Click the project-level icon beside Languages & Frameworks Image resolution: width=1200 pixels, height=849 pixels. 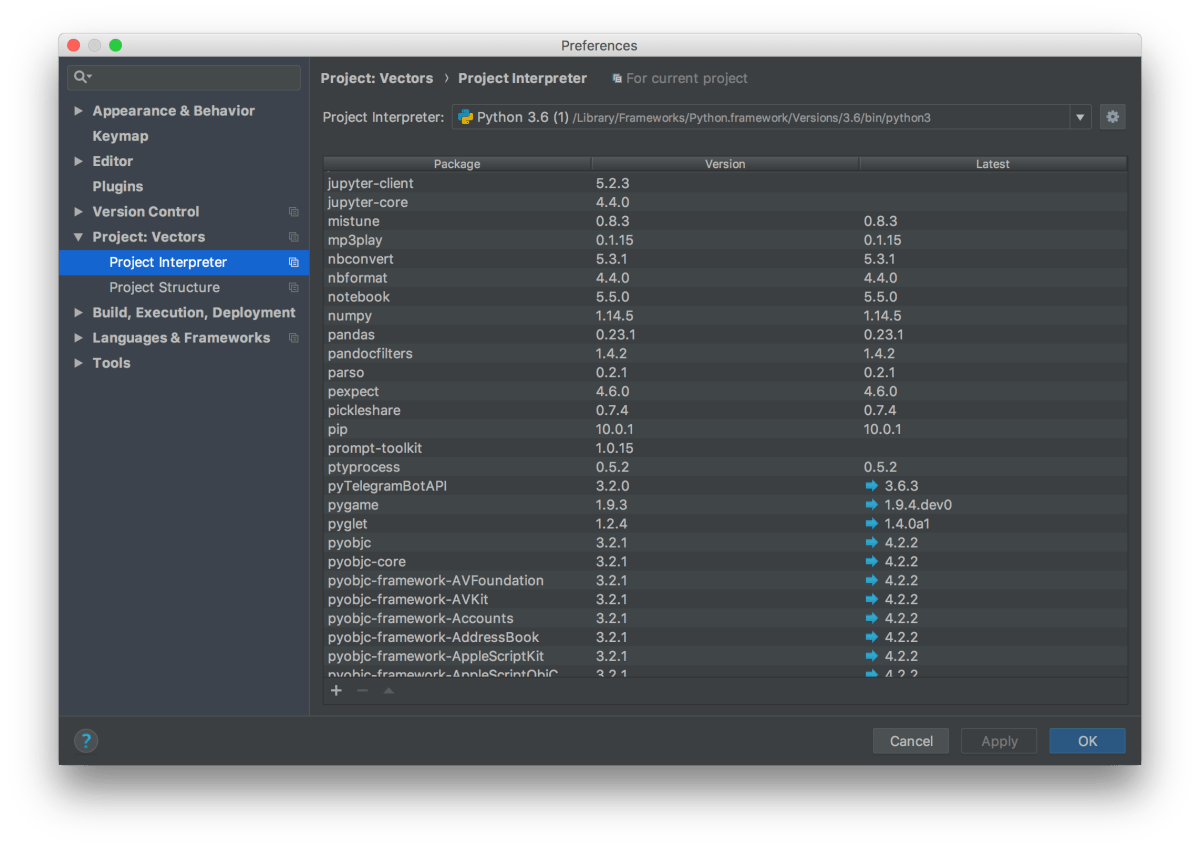(x=293, y=338)
